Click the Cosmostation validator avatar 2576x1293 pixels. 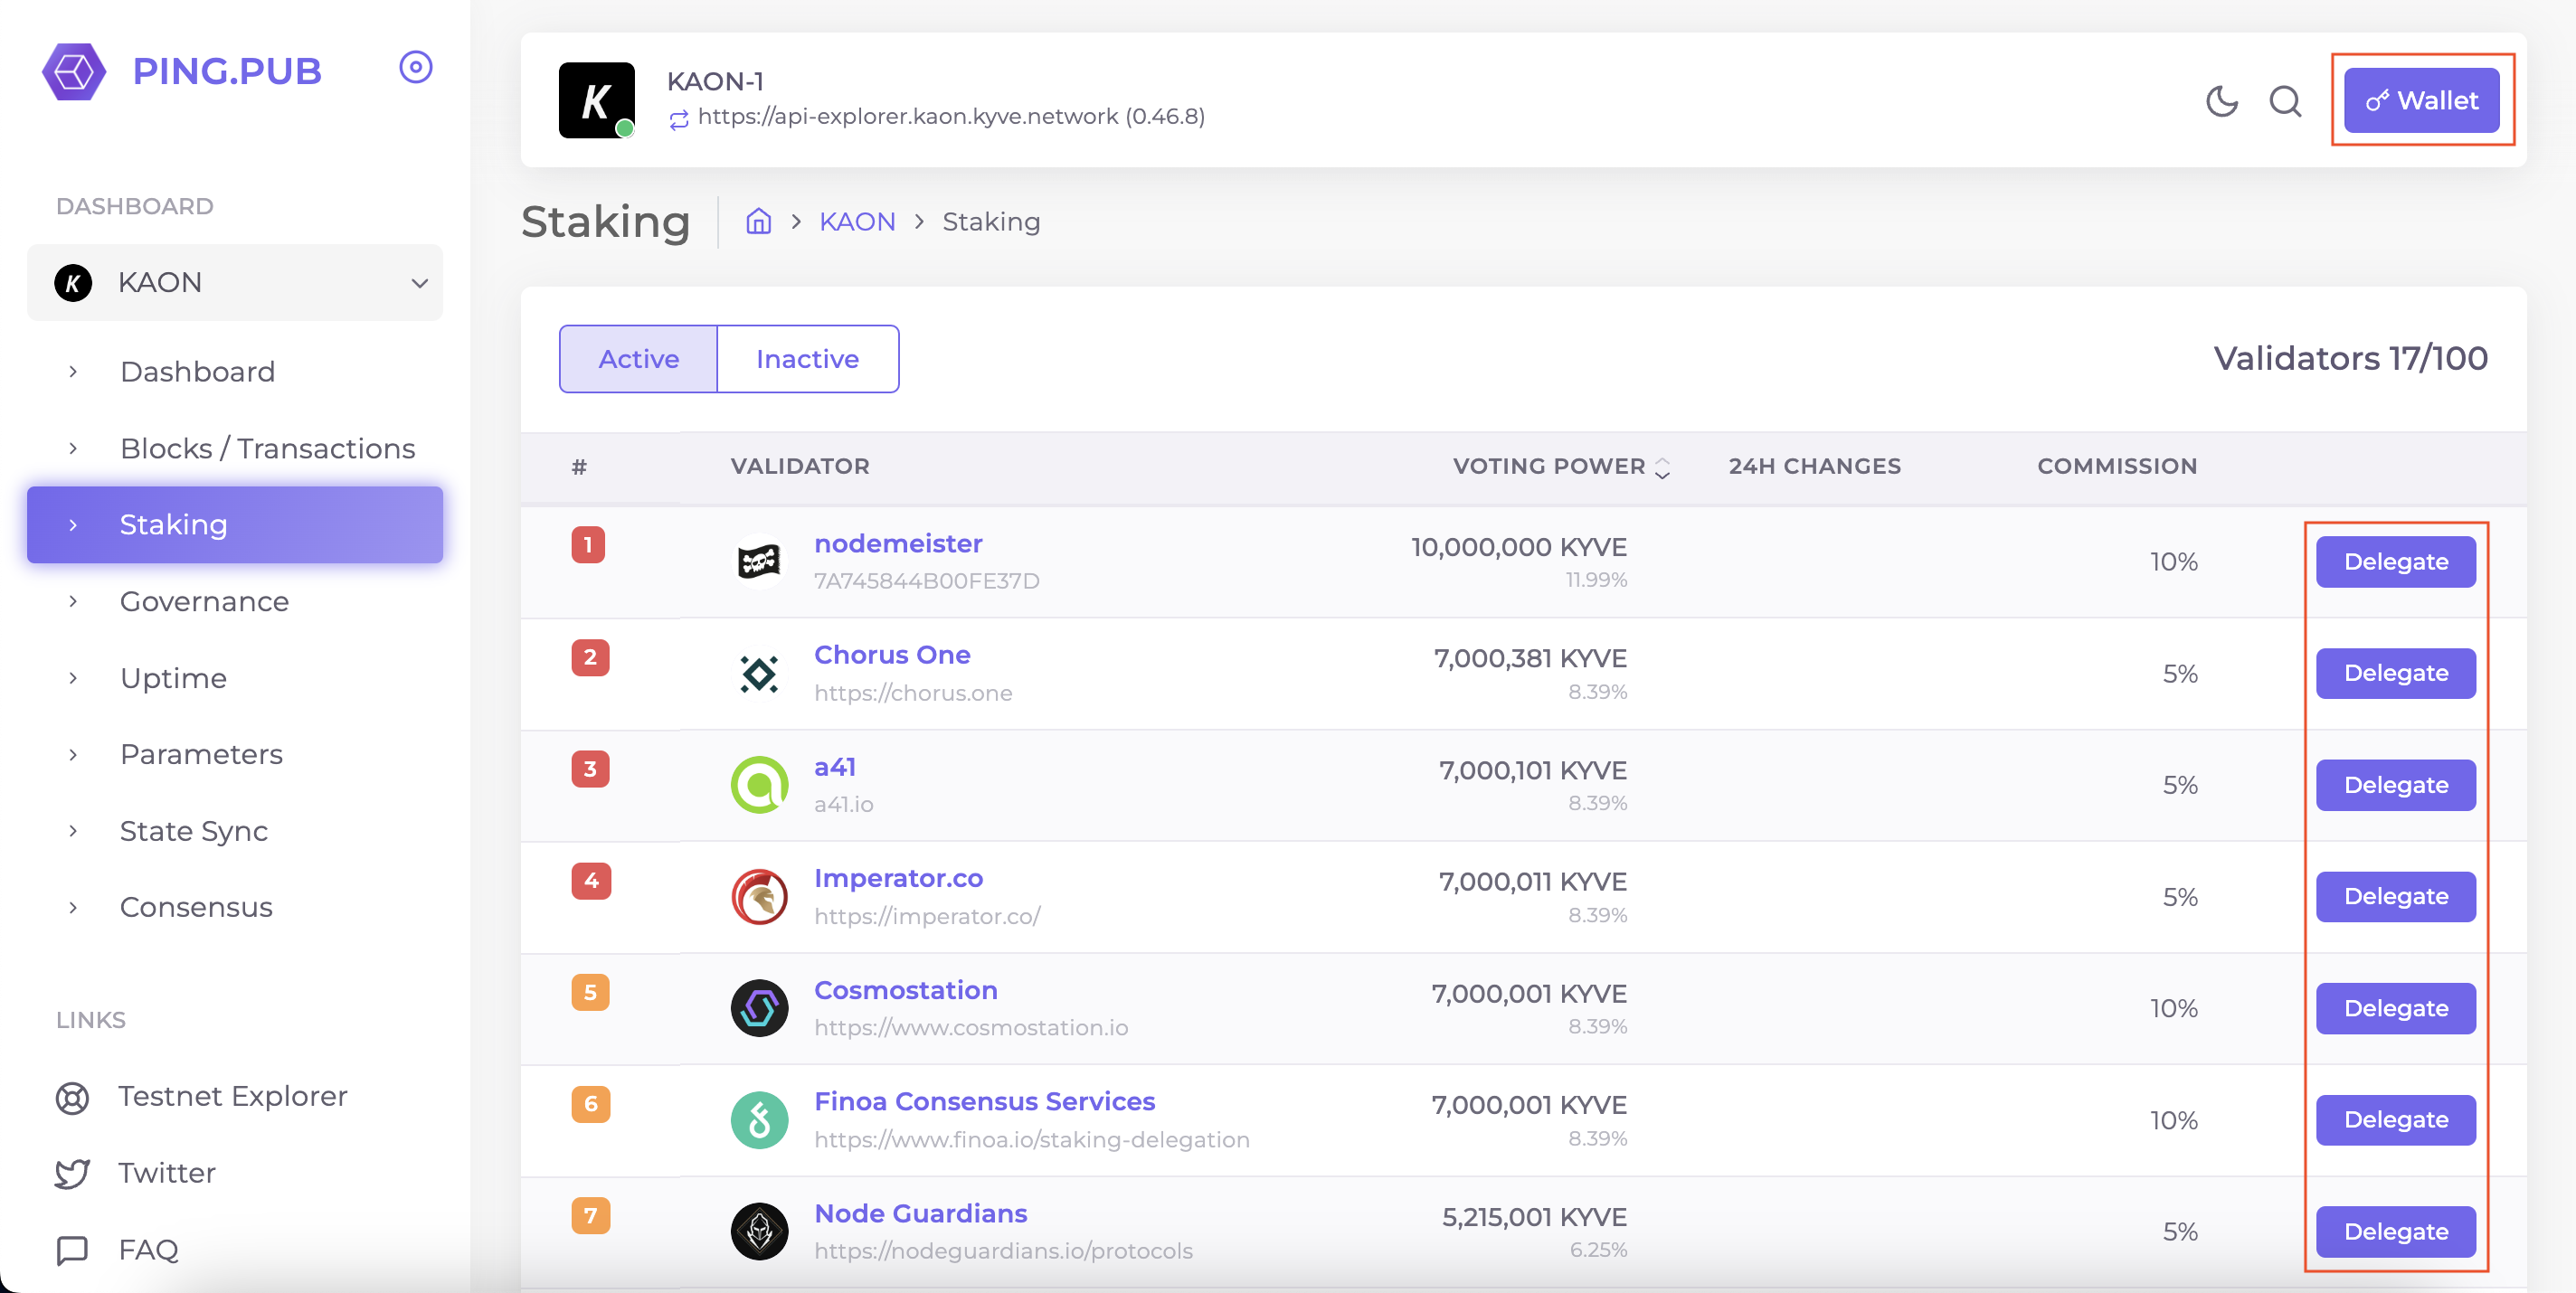coord(759,1008)
